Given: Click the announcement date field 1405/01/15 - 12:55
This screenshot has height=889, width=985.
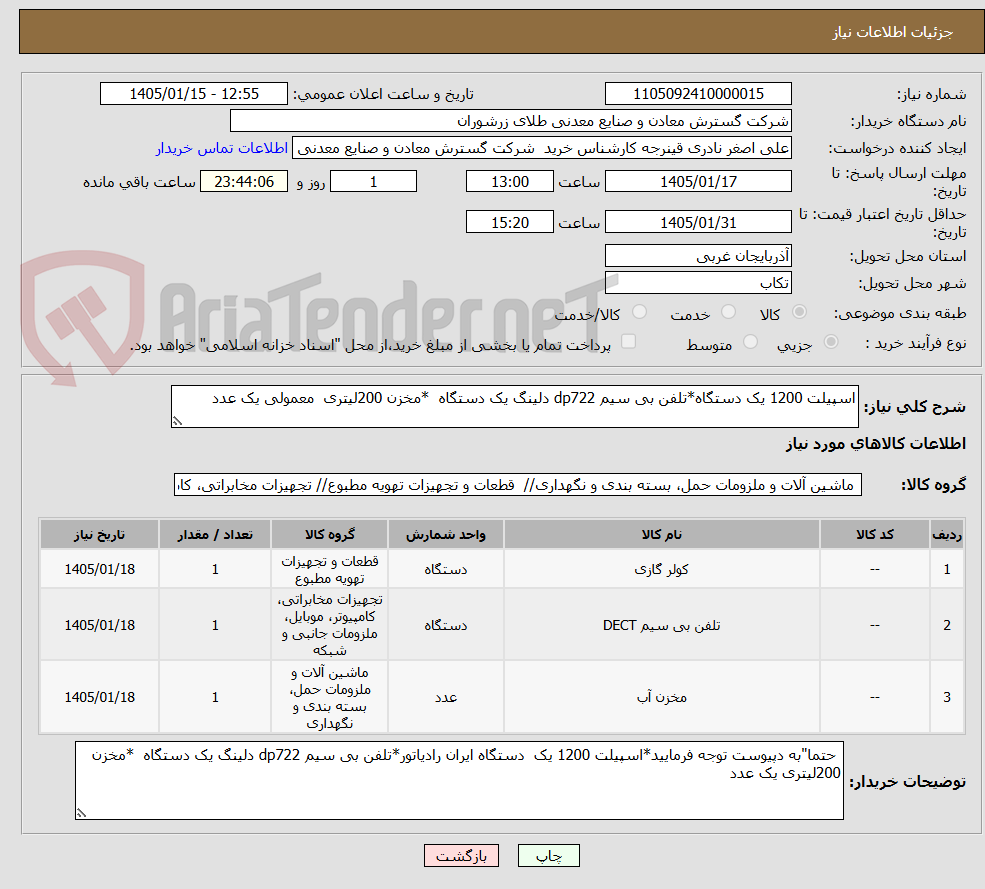Looking at the screenshot, I should tap(193, 94).
